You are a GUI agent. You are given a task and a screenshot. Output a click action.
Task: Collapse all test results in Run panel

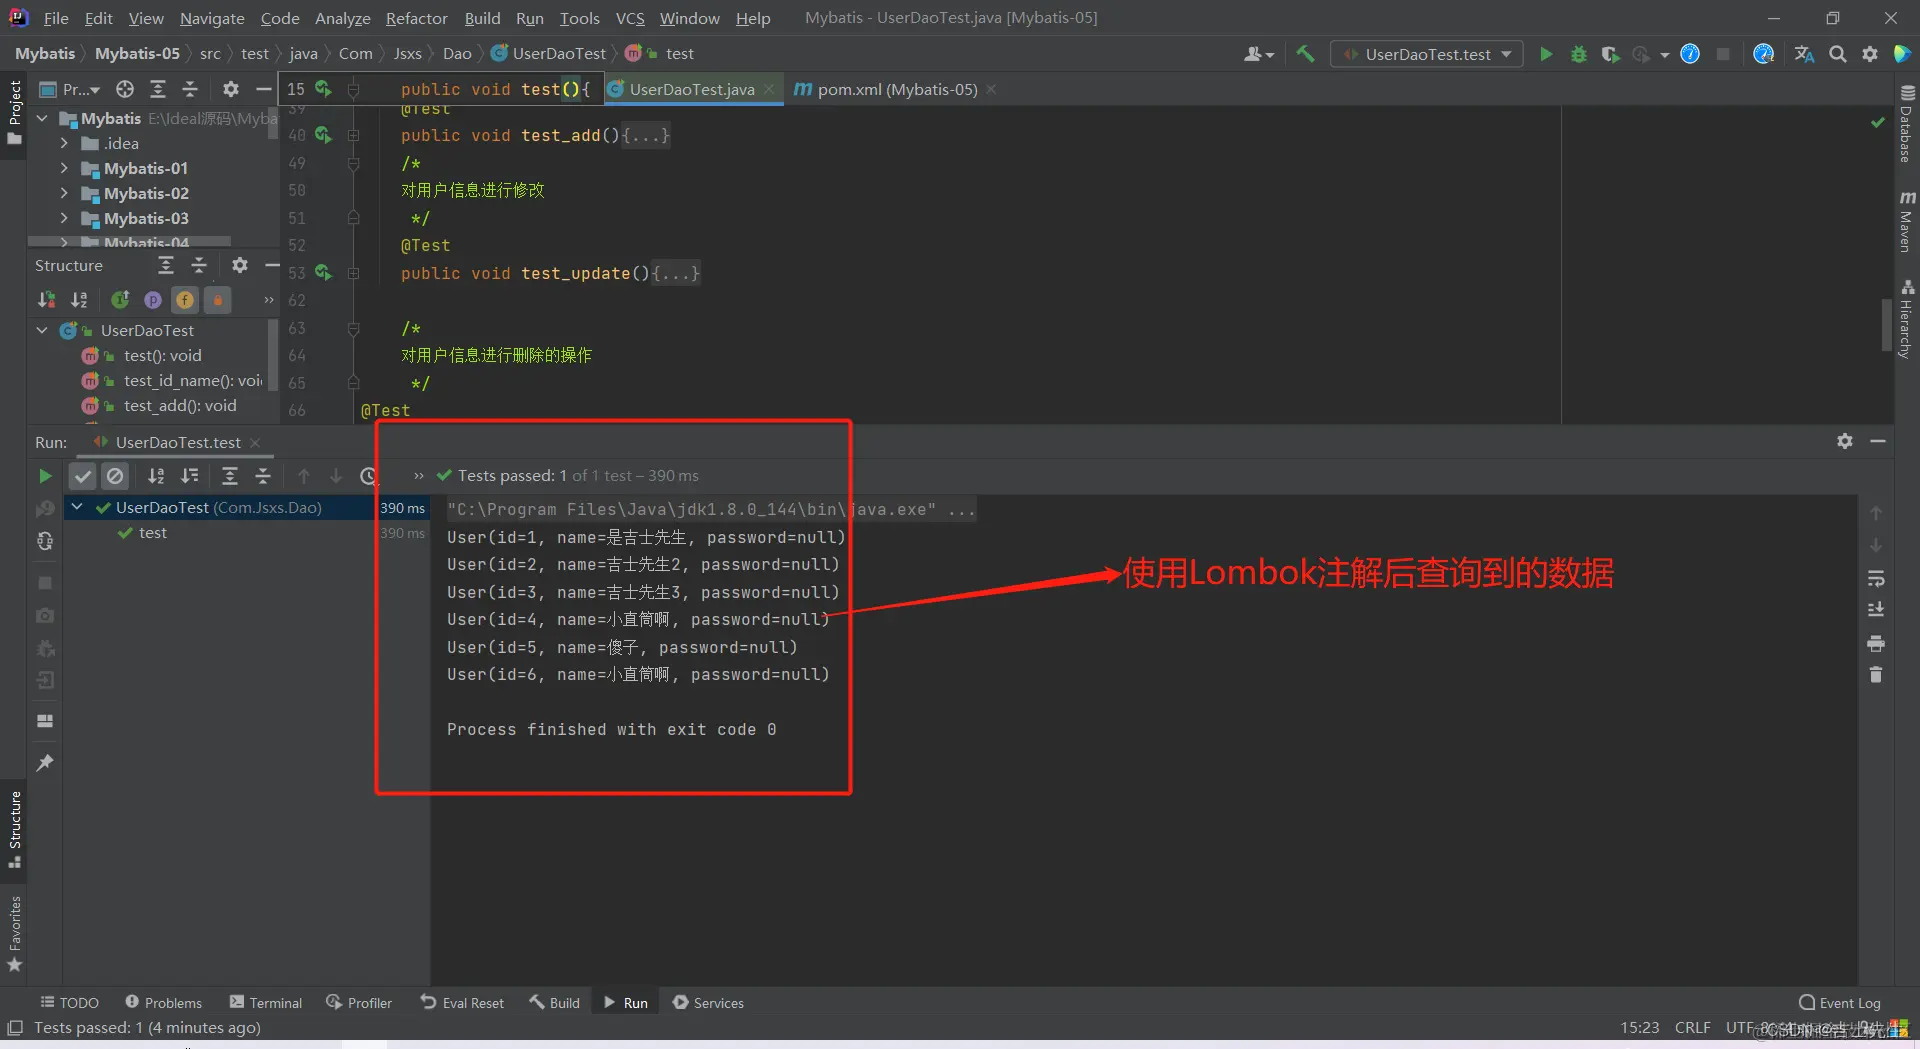pyautogui.click(x=263, y=476)
